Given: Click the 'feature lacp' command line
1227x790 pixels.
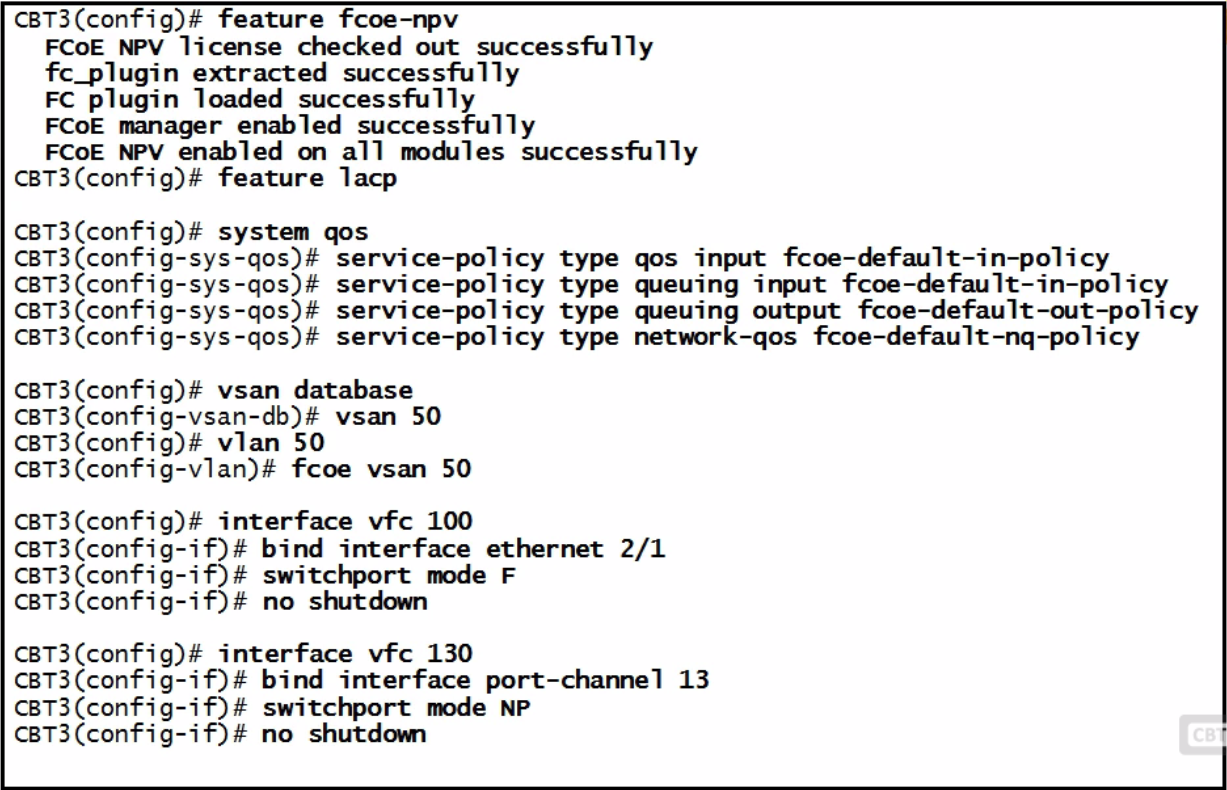Looking at the screenshot, I should [x=206, y=179].
